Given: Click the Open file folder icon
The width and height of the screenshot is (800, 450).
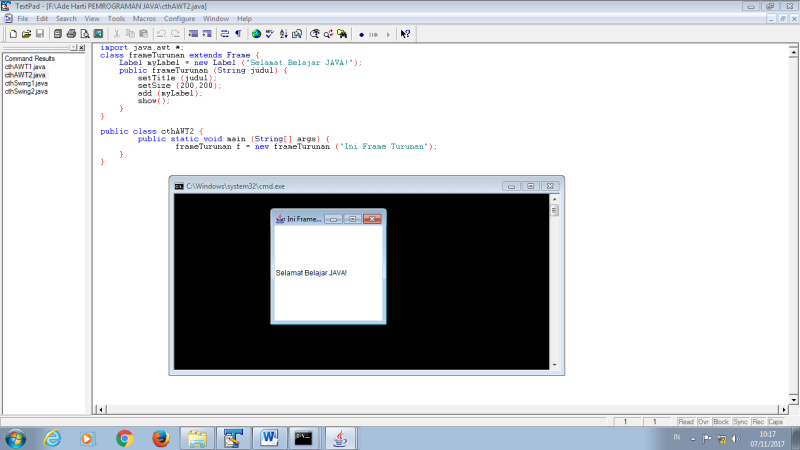Looking at the screenshot, I should [27, 34].
